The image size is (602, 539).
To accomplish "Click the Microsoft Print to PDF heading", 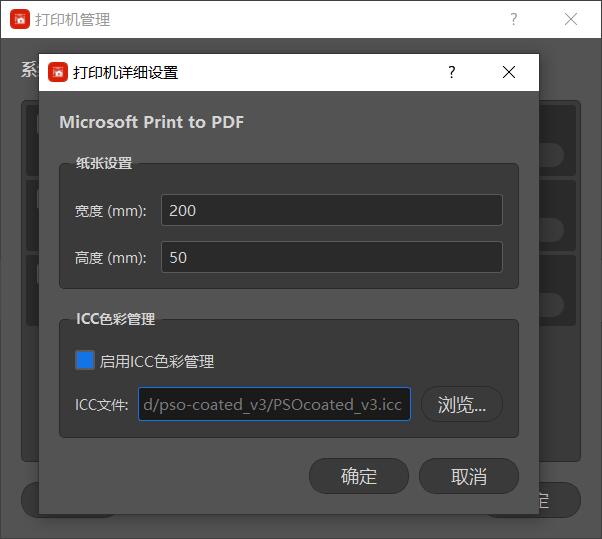I will coord(152,122).
